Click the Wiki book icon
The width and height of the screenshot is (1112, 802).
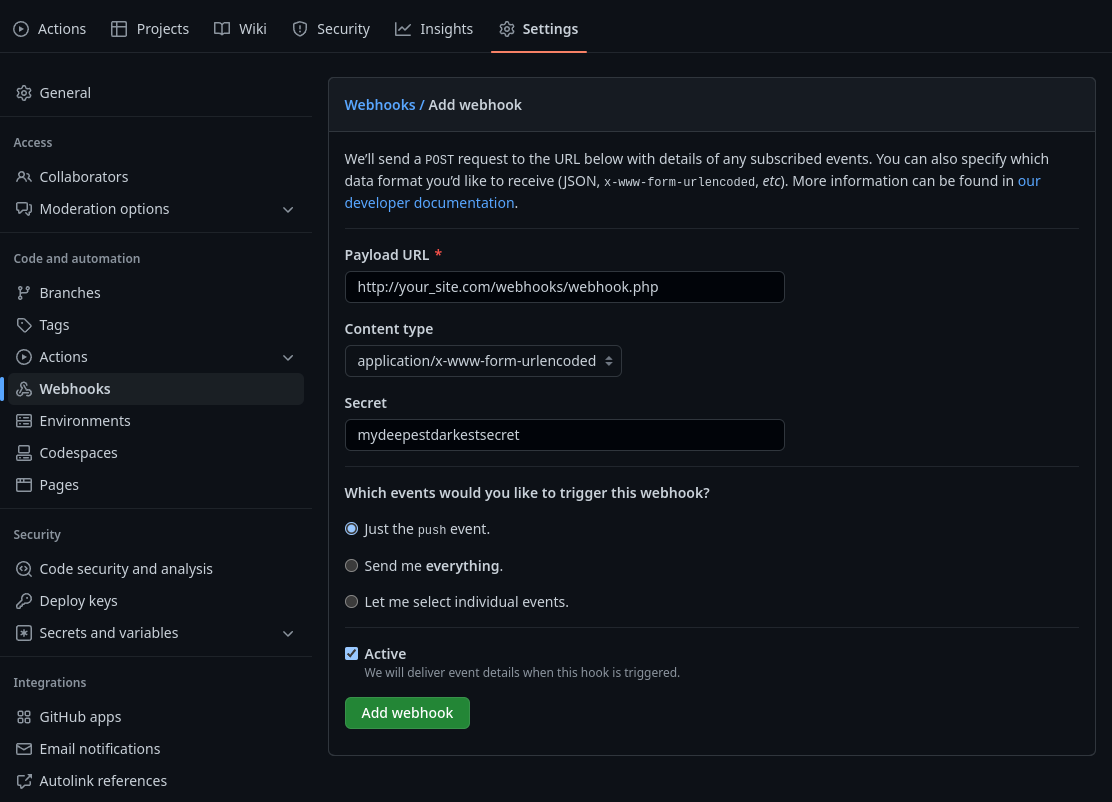click(x=222, y=29)
